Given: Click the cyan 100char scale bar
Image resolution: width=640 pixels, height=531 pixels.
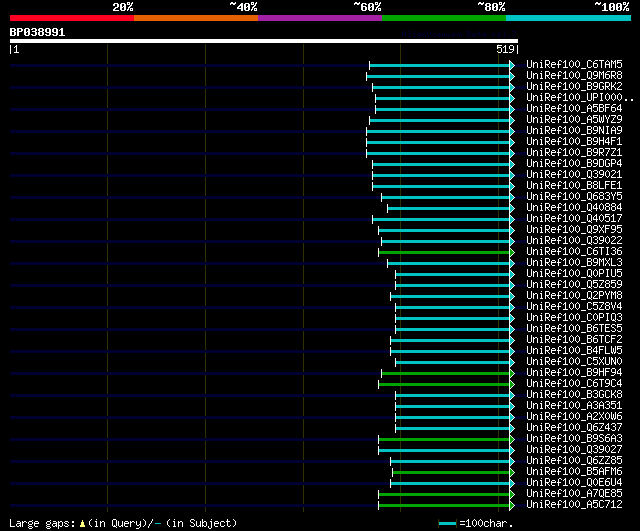Looking at the screenshot, I should [x=447, y=524].
